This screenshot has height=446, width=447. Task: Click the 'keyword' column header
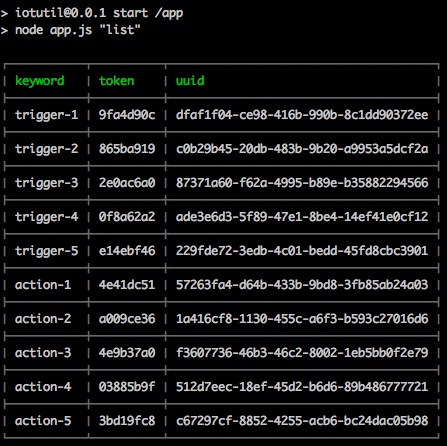click(x=40, y=81)
